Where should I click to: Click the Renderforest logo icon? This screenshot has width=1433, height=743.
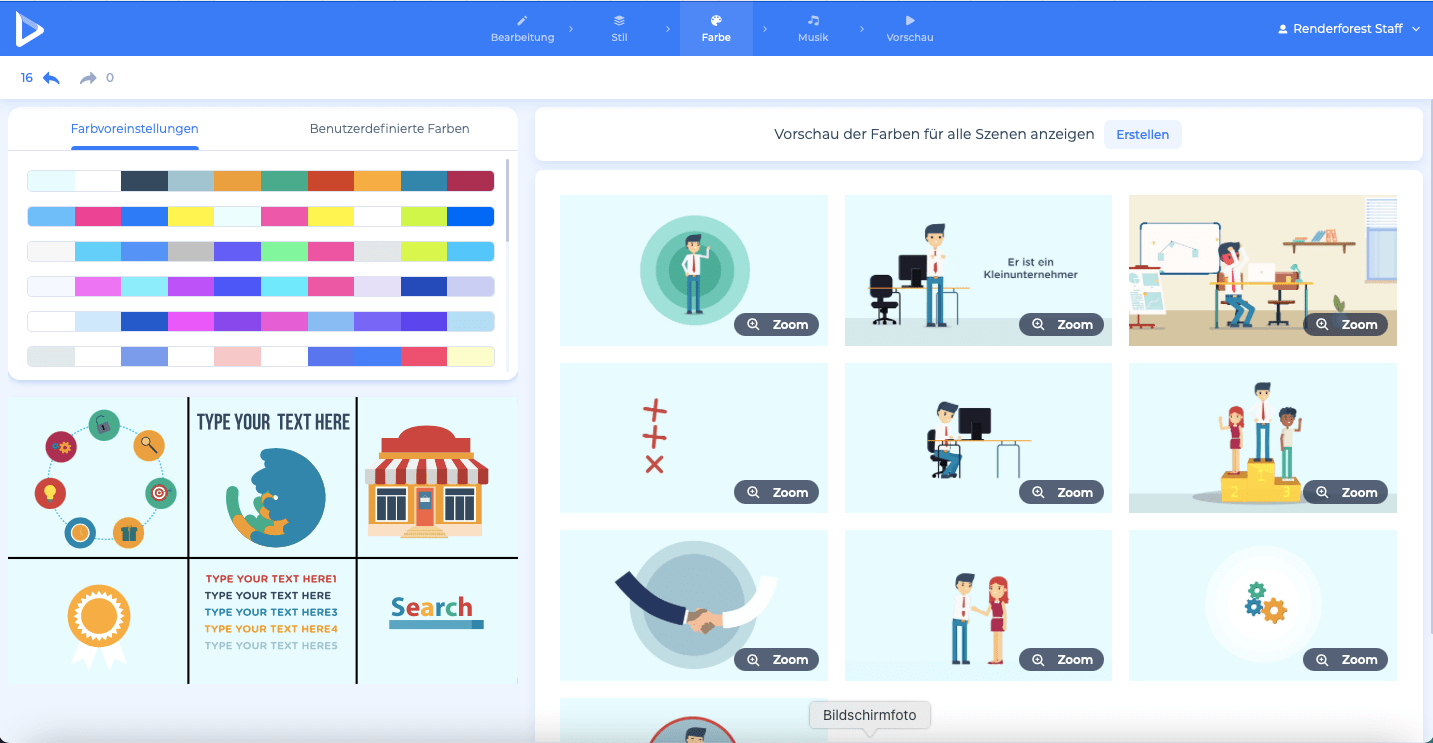pos(29,29)
